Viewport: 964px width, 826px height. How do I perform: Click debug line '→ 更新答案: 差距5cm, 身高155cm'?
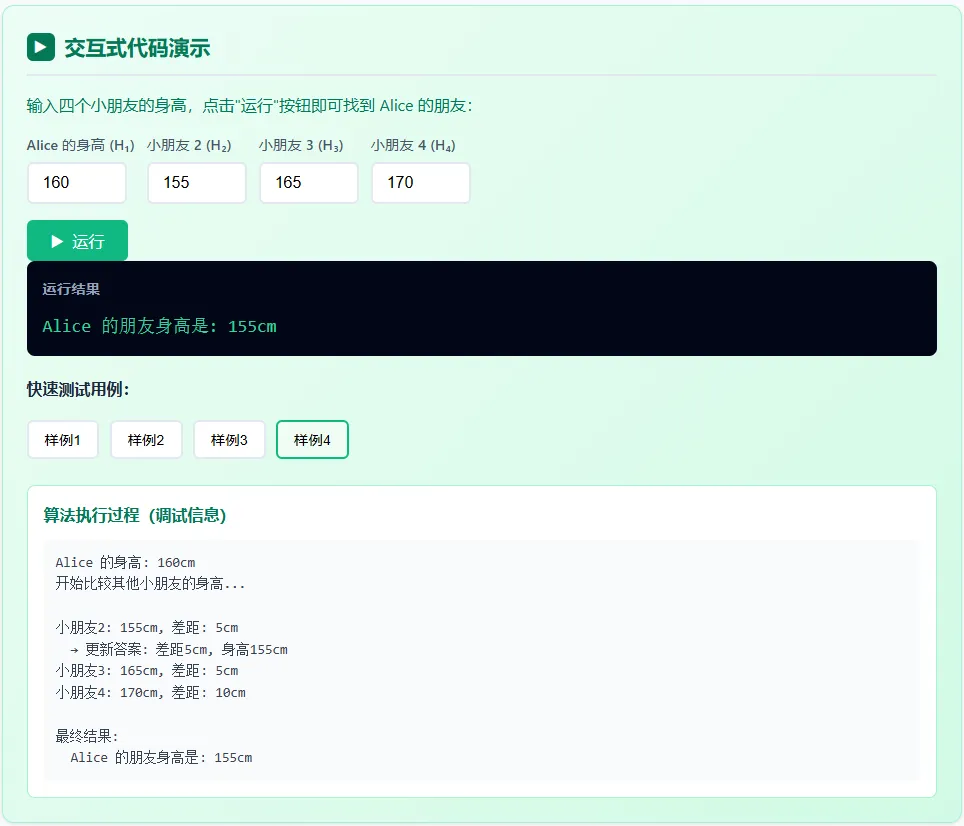(179, 650)
